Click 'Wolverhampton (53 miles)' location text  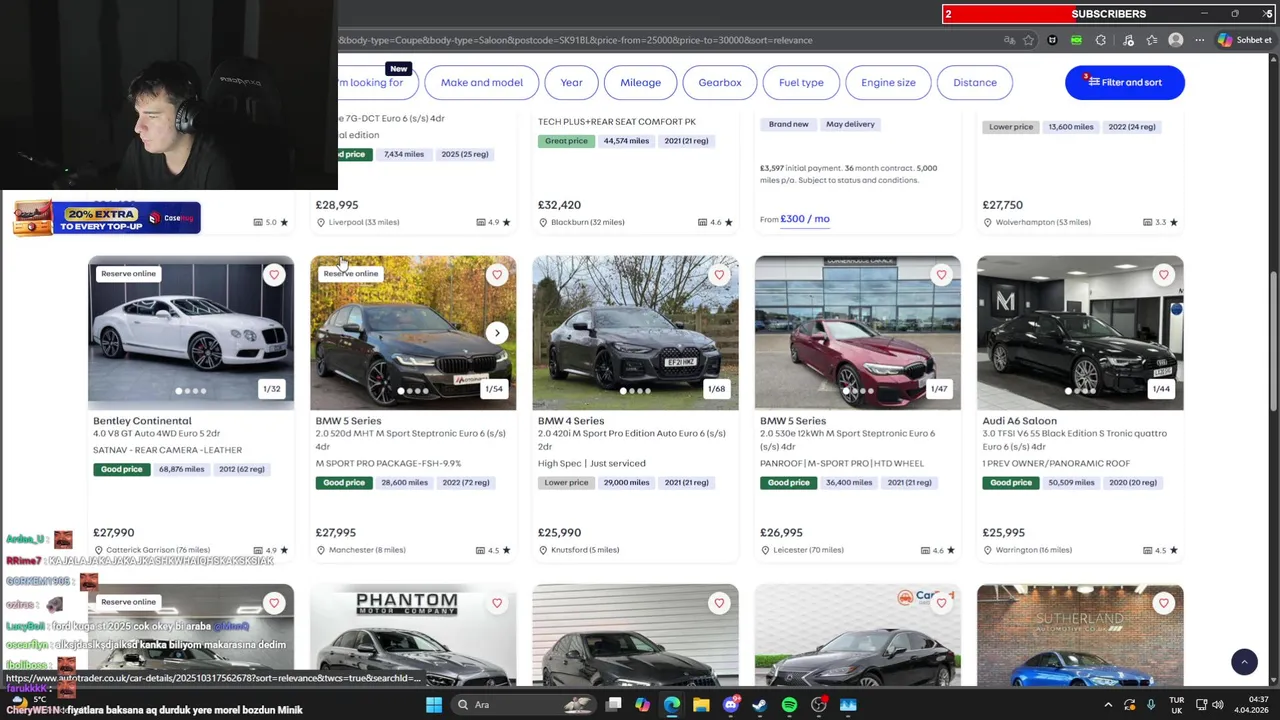[x=1042, y=222]
